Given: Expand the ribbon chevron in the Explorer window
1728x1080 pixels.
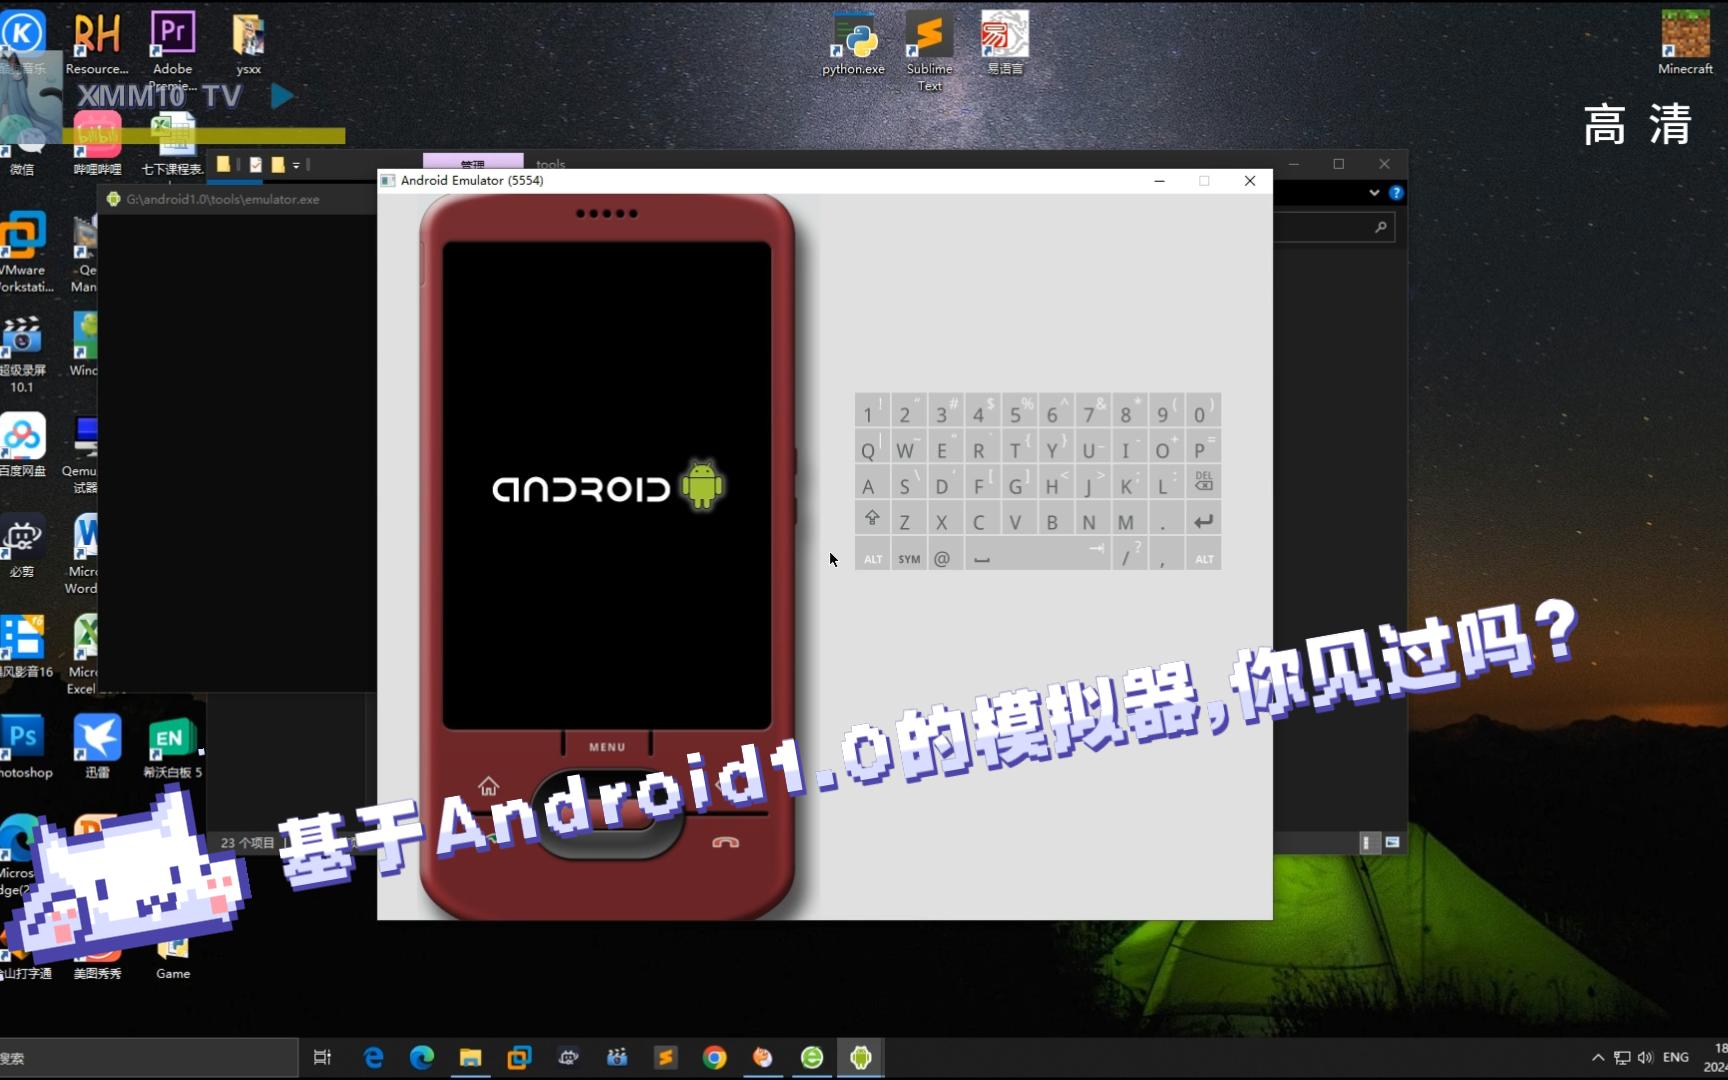Looking at the screenshot, I should [x=1374, y=192].
